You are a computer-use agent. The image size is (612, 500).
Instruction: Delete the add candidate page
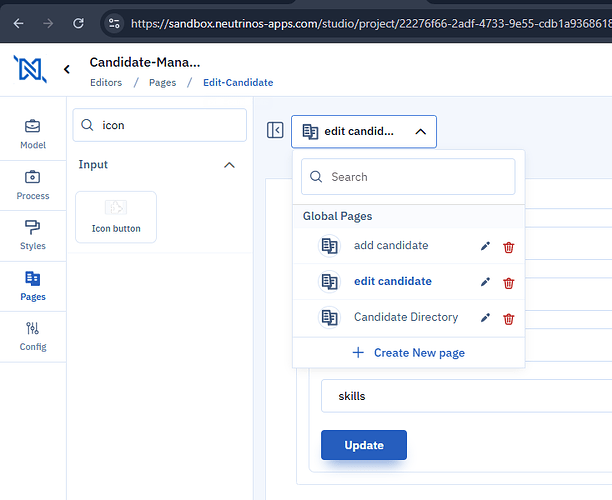(509, 247)
